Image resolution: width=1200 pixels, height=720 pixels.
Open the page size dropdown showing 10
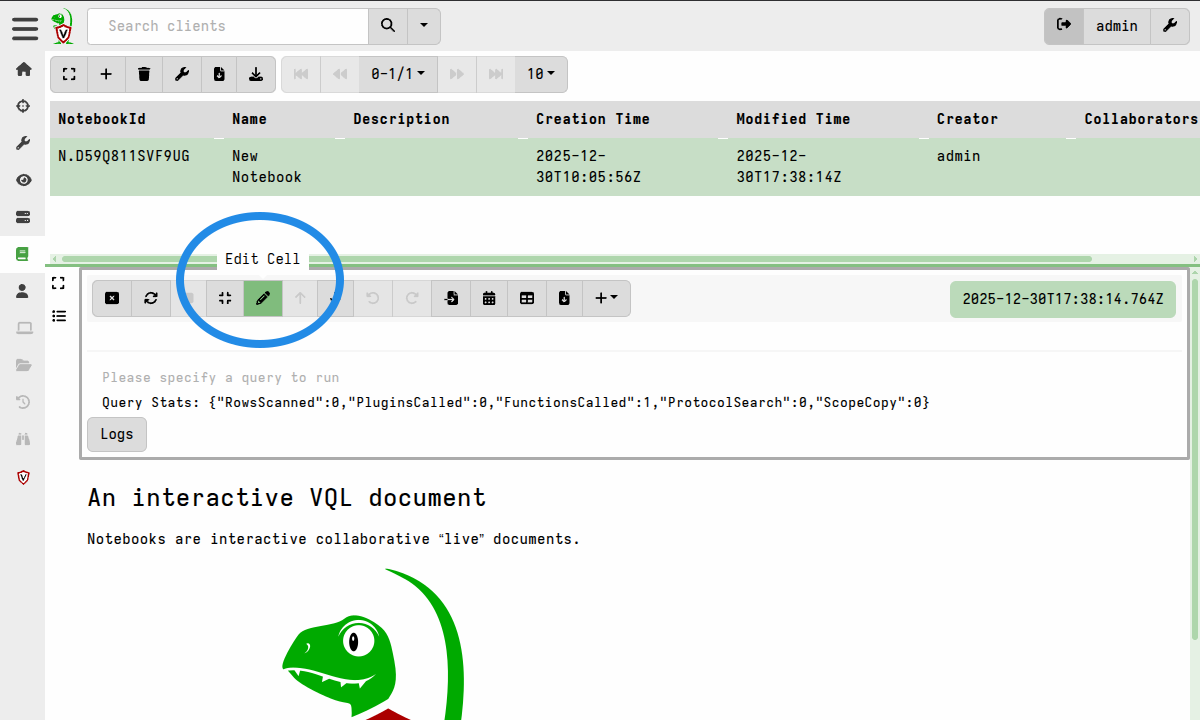coord(541,74)
